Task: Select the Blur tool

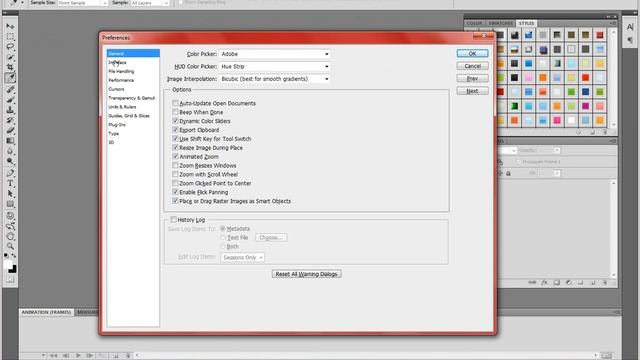Action: click(10, 151)
